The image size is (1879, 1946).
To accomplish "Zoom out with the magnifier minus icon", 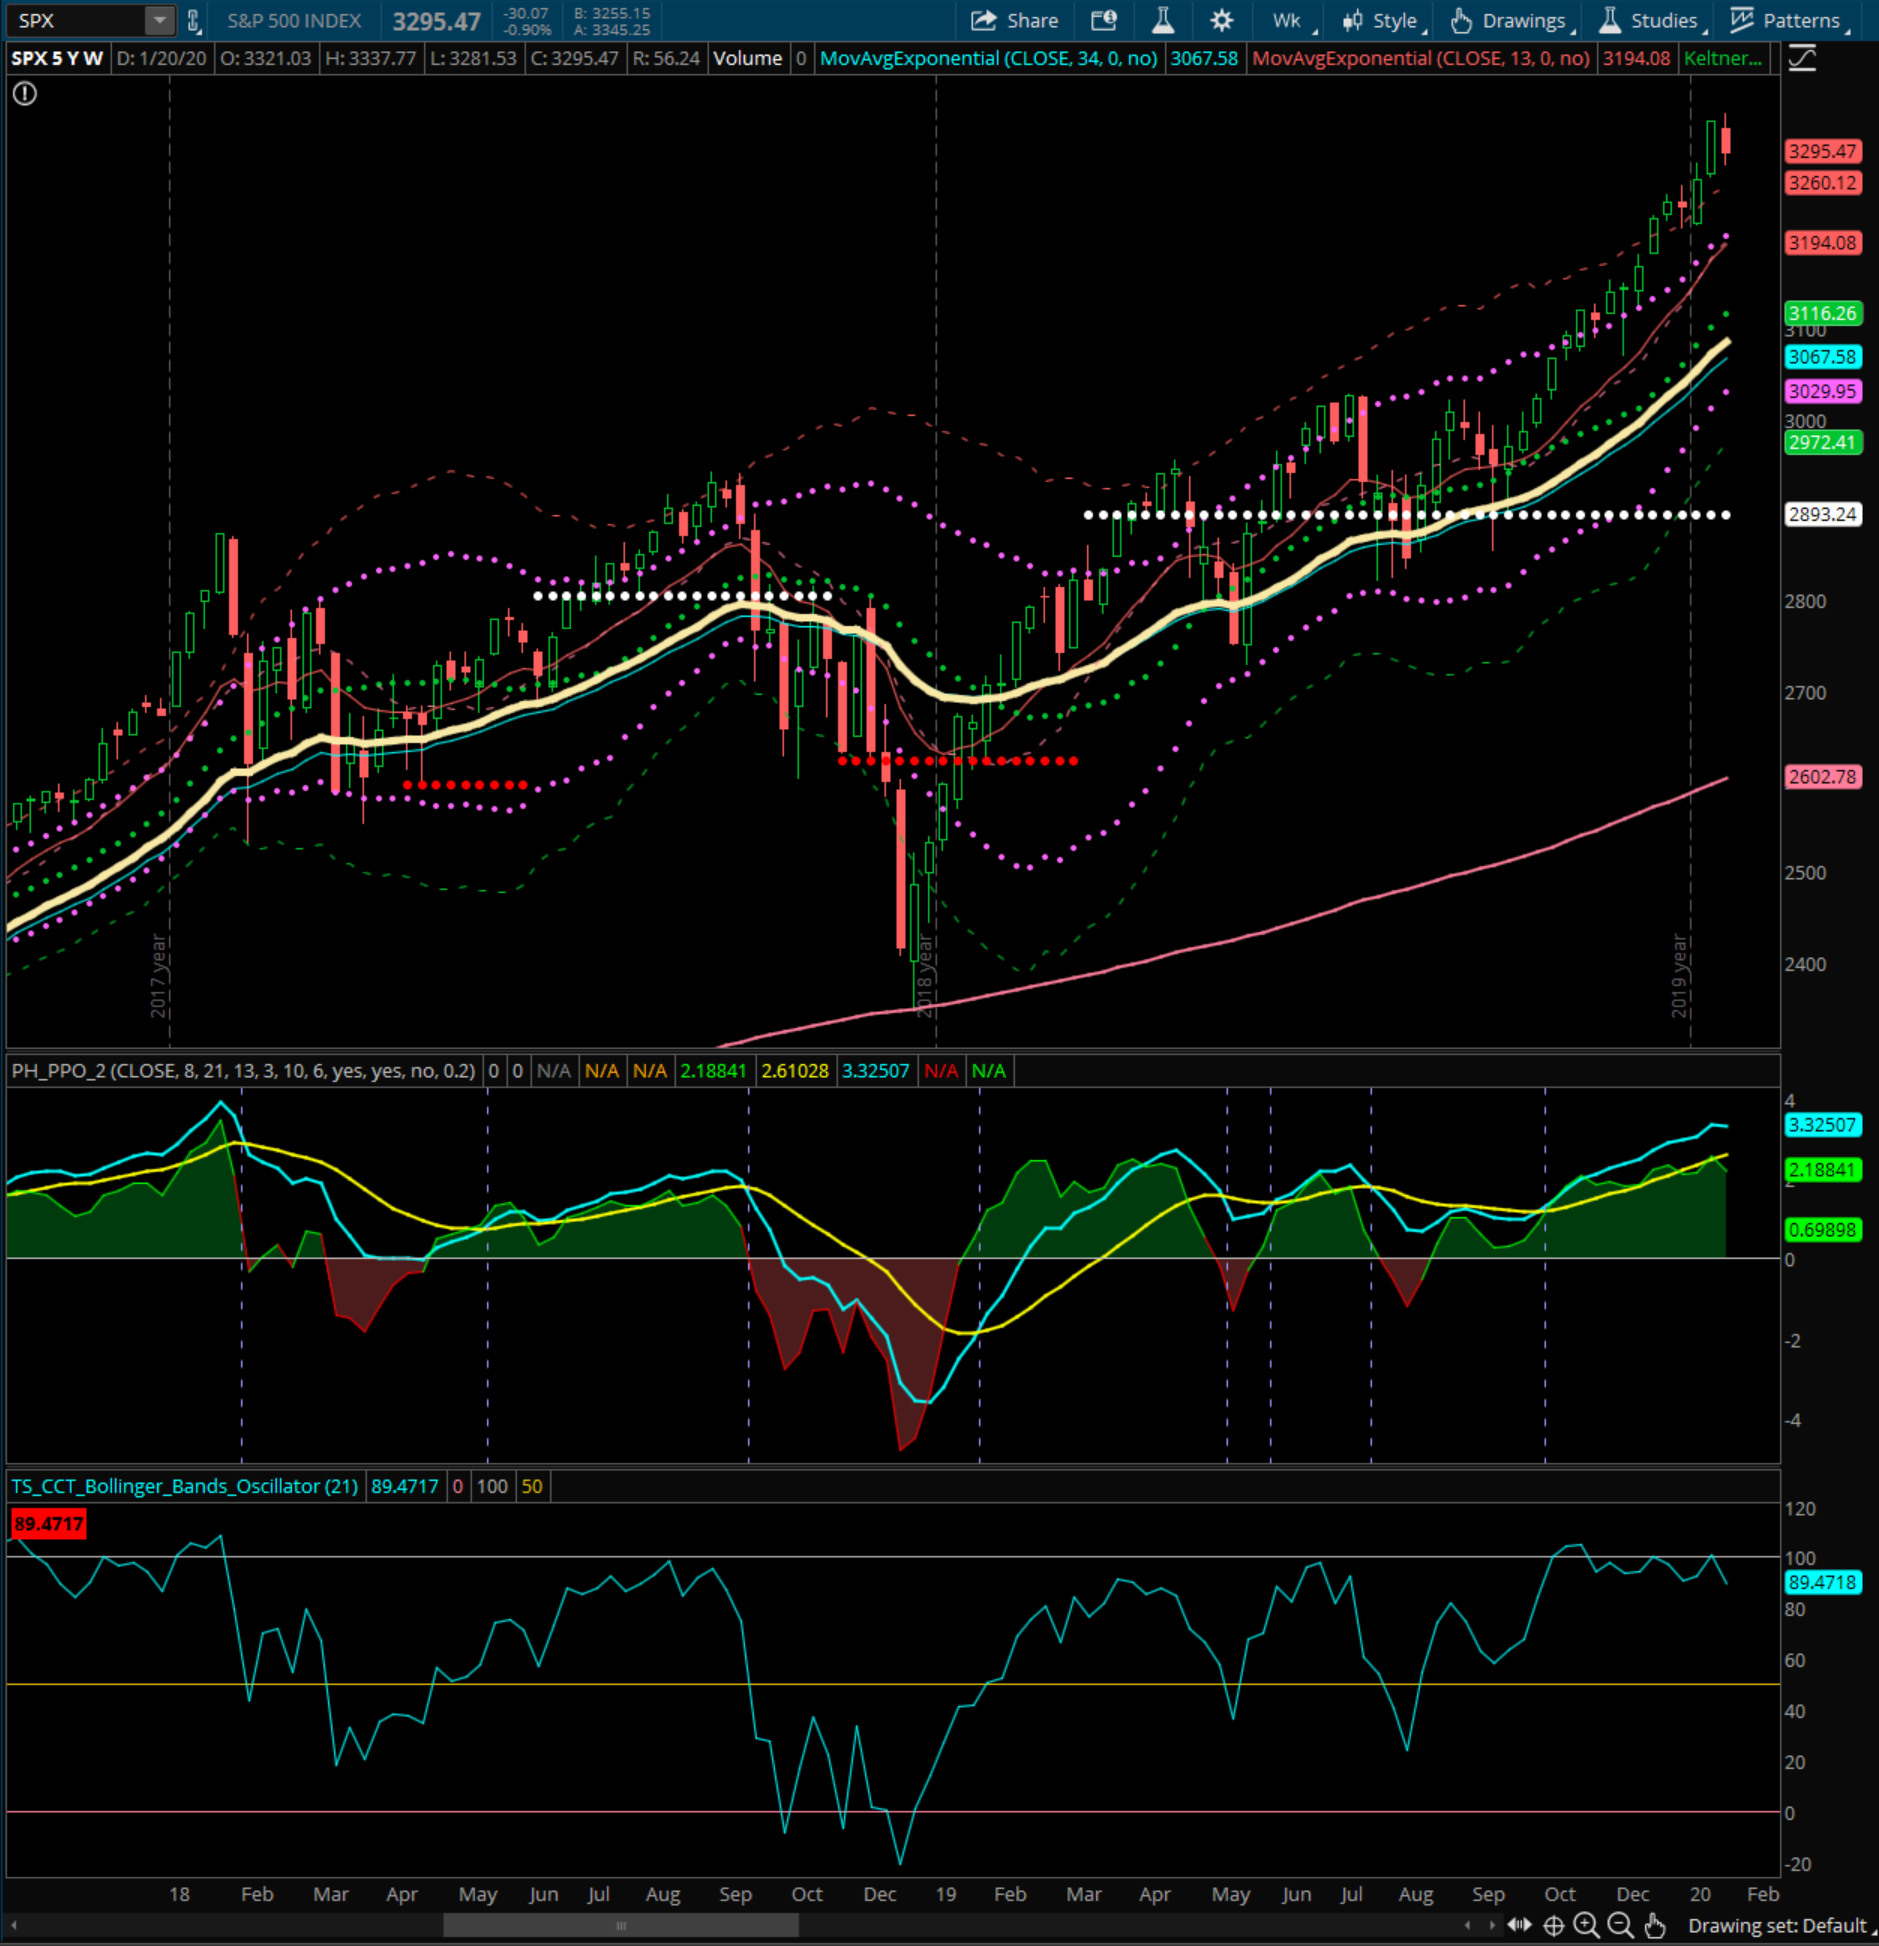I will [x=1620, y=1925].
